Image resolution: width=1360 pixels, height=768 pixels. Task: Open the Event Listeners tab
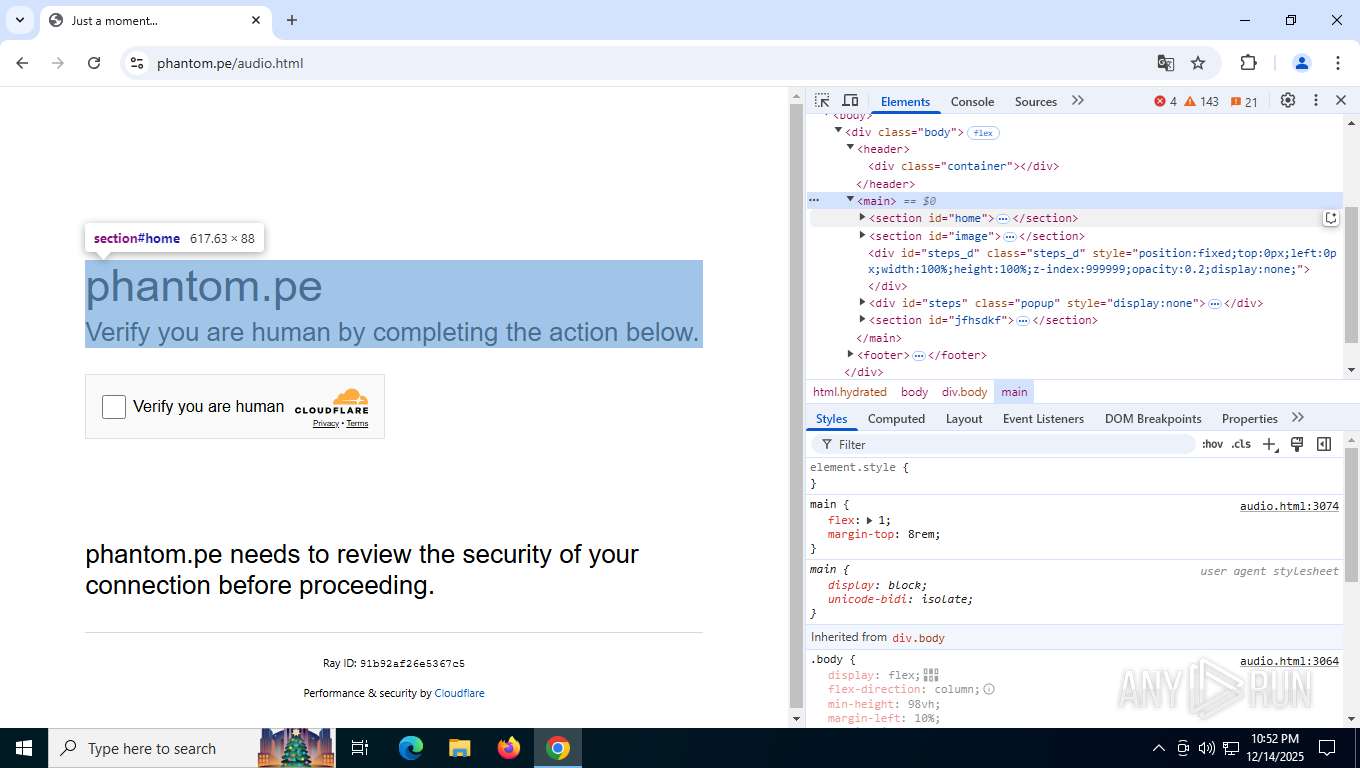1043,418
